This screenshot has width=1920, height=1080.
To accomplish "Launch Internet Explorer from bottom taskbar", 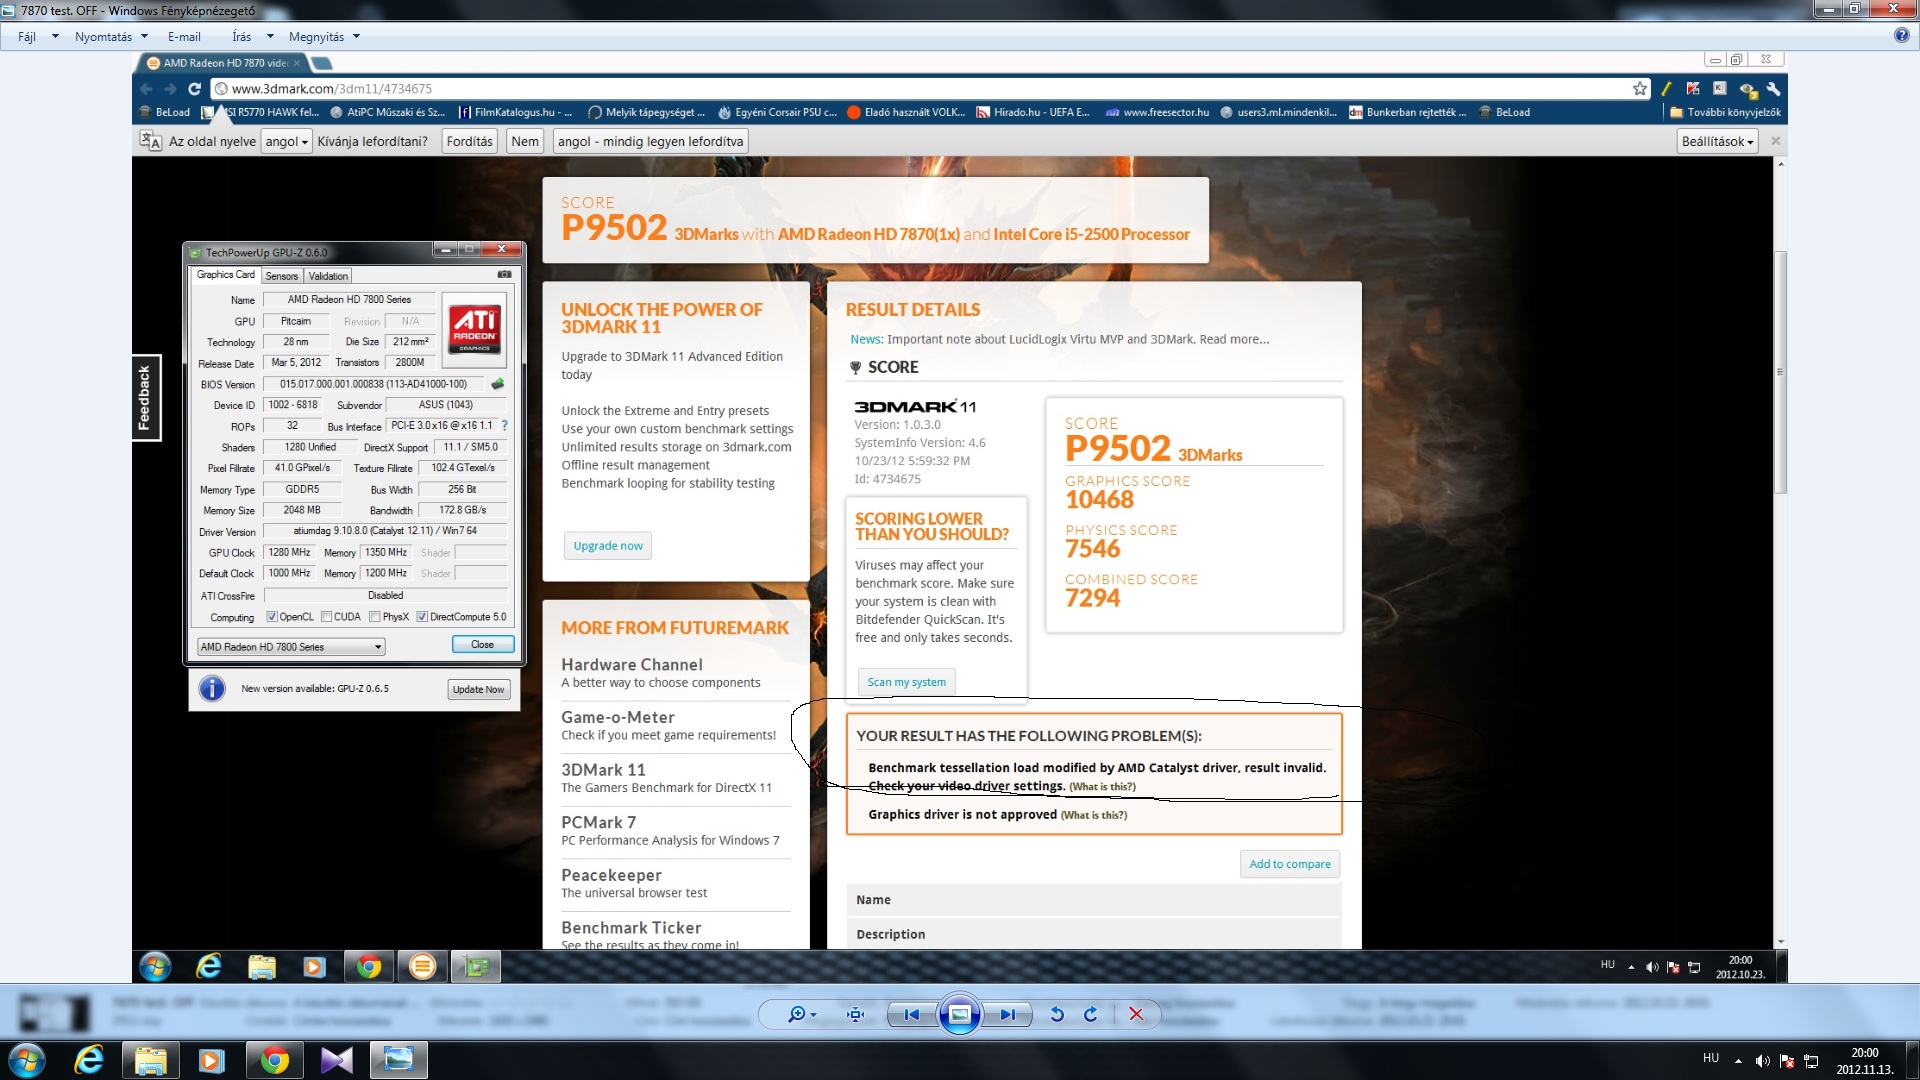I will pyautogui.click(x=89, y=1060).
